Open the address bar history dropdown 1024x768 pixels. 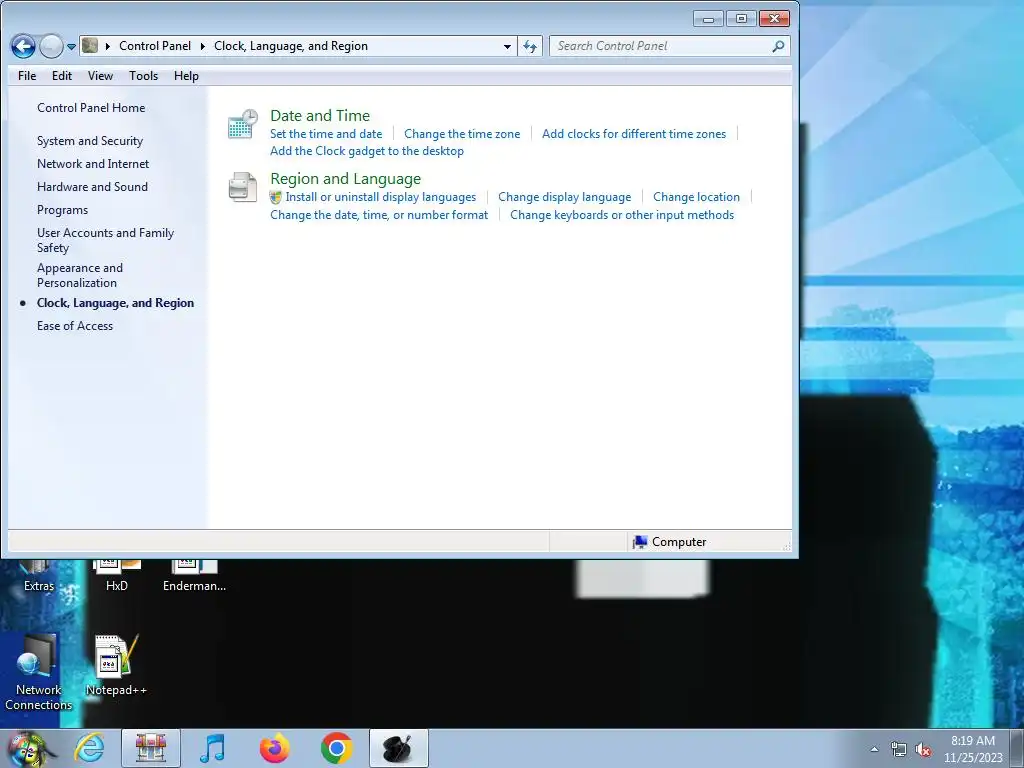(x=507, y=46)
